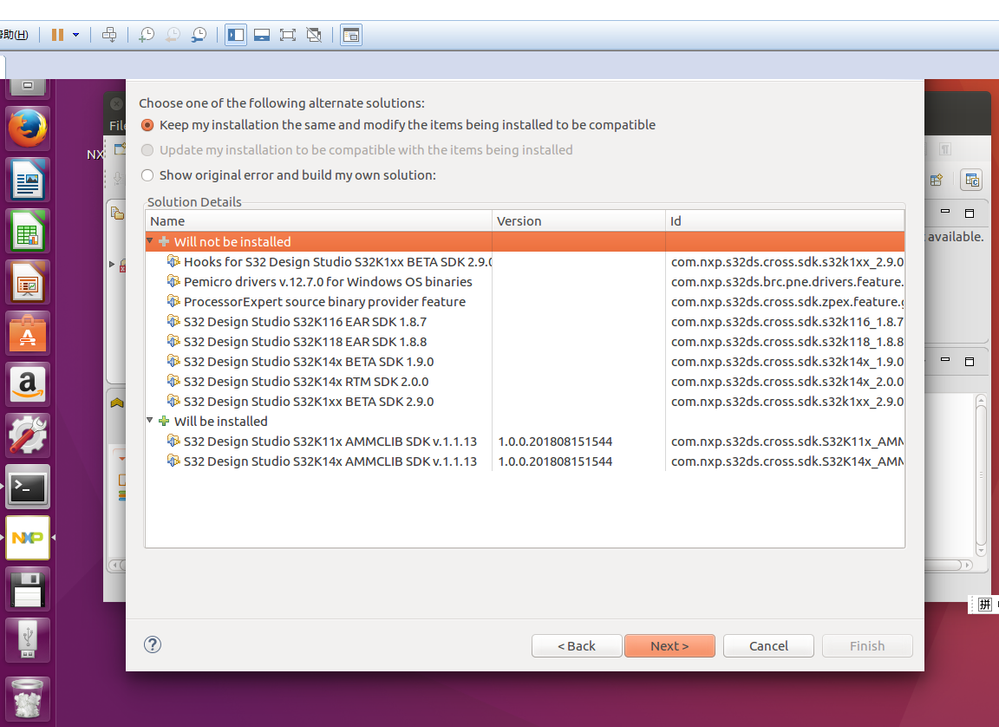Toggle the show library sidebar icon
This screenshot has width=999, height=727.
coord(236,34)
